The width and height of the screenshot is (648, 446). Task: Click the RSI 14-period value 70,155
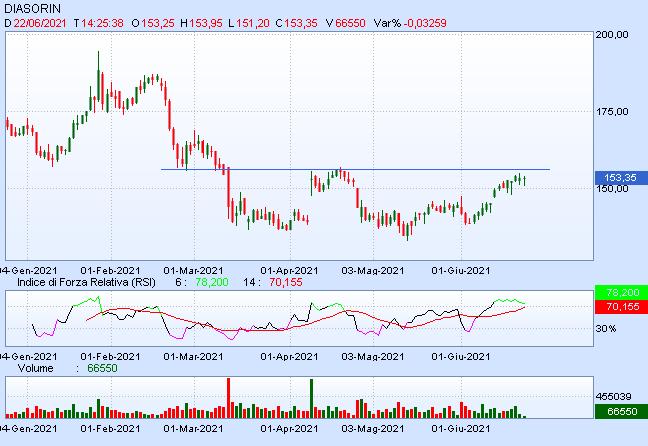[286, 282]
